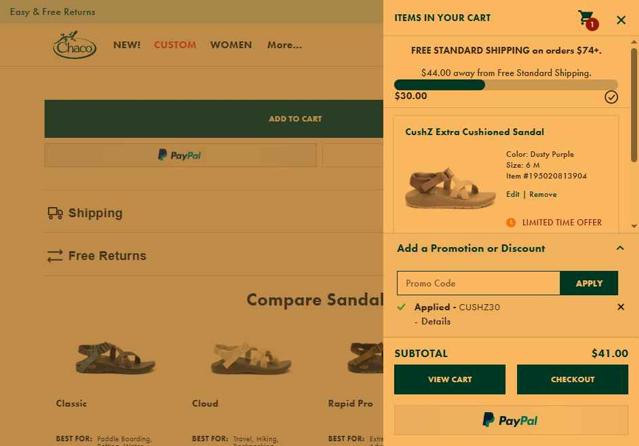Click the free shipping progress bar
Screen dimensions: 639x446
pos(506,85)
